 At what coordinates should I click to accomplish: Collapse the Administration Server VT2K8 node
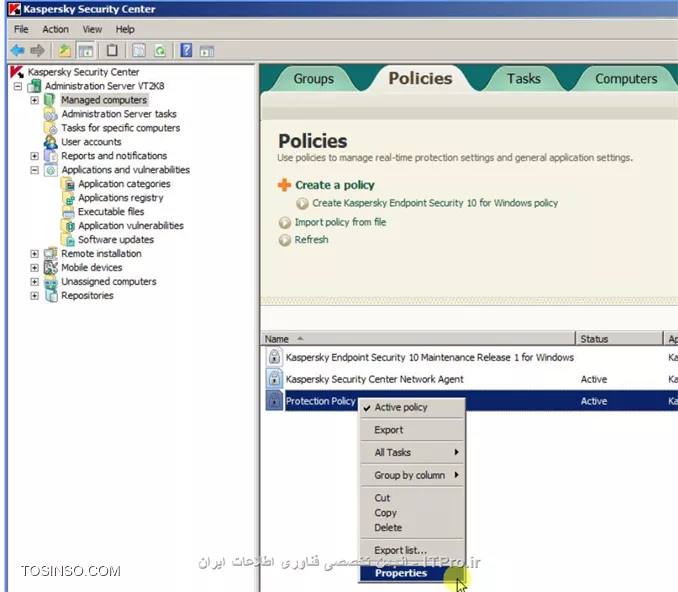pos(18,86)
